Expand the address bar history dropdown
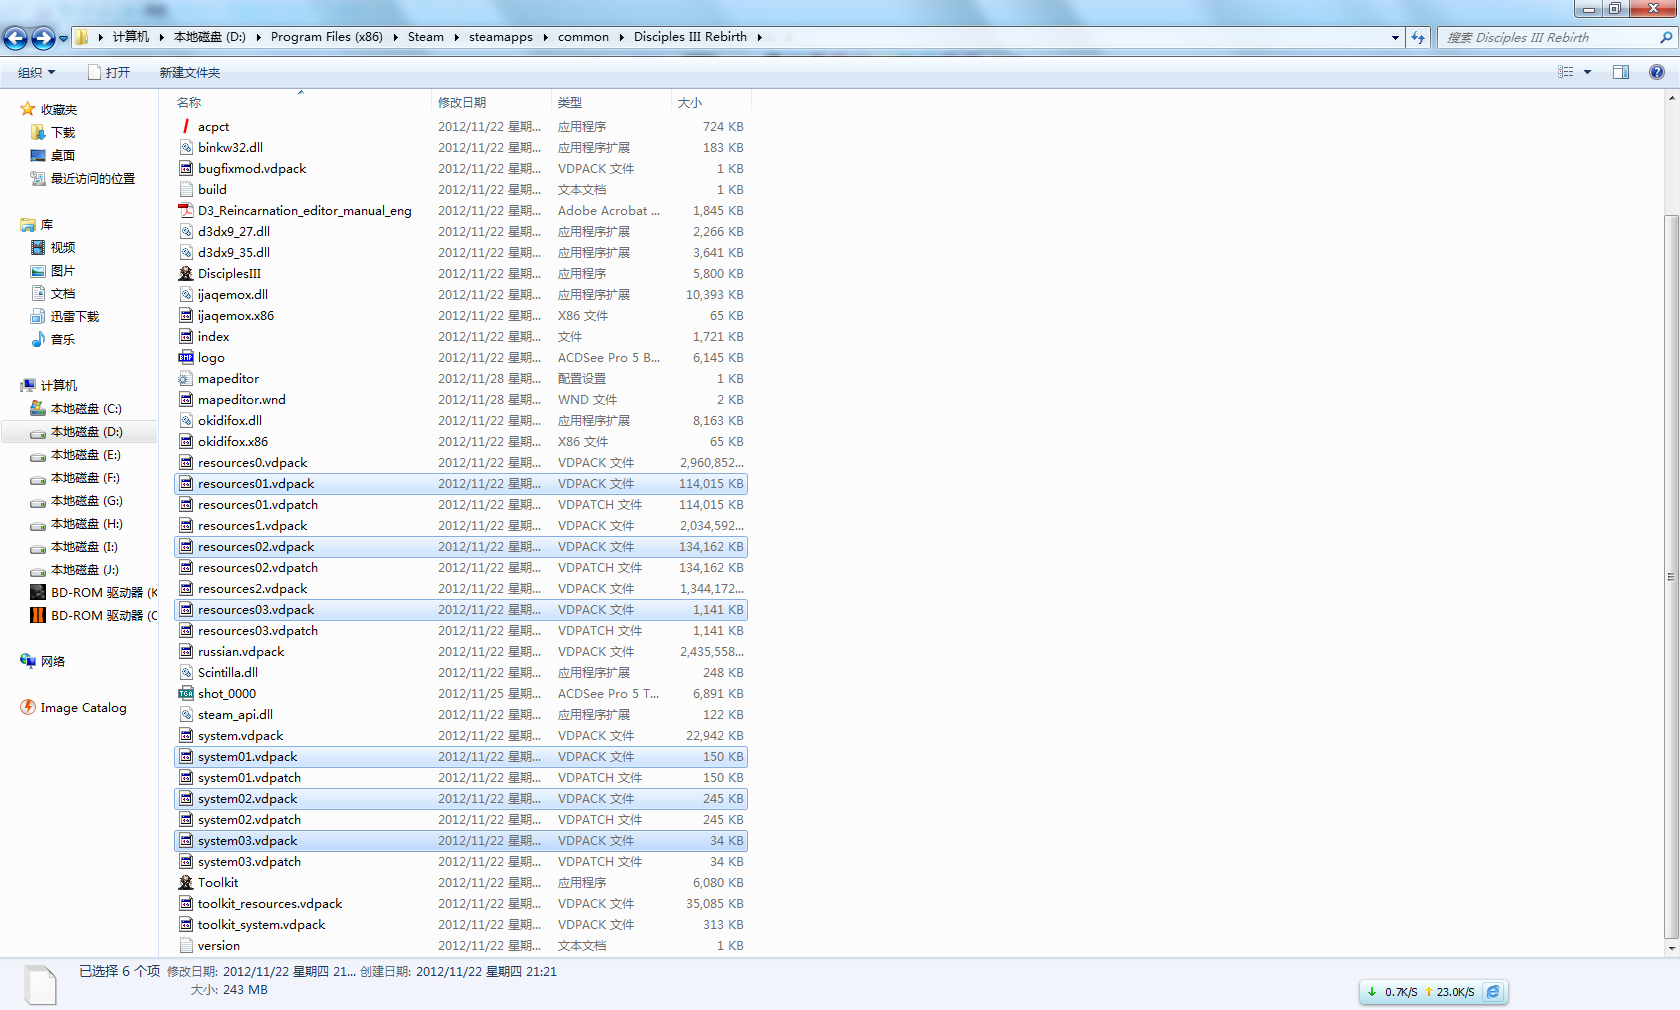 [1396, 37]
